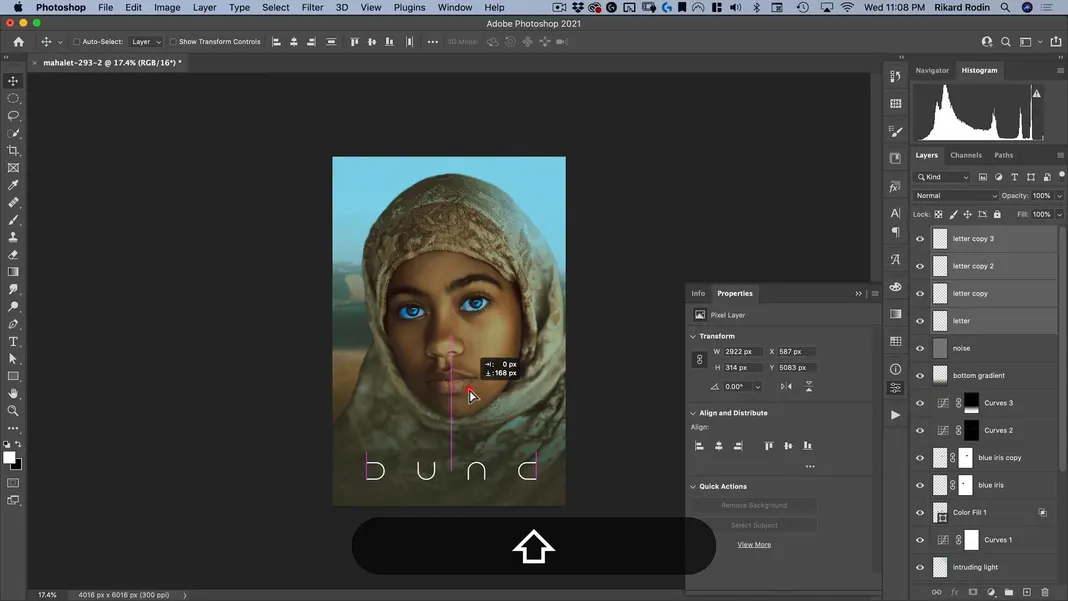Select the Pen tool
Screen dimensions: 1068x601
[13, 324]
